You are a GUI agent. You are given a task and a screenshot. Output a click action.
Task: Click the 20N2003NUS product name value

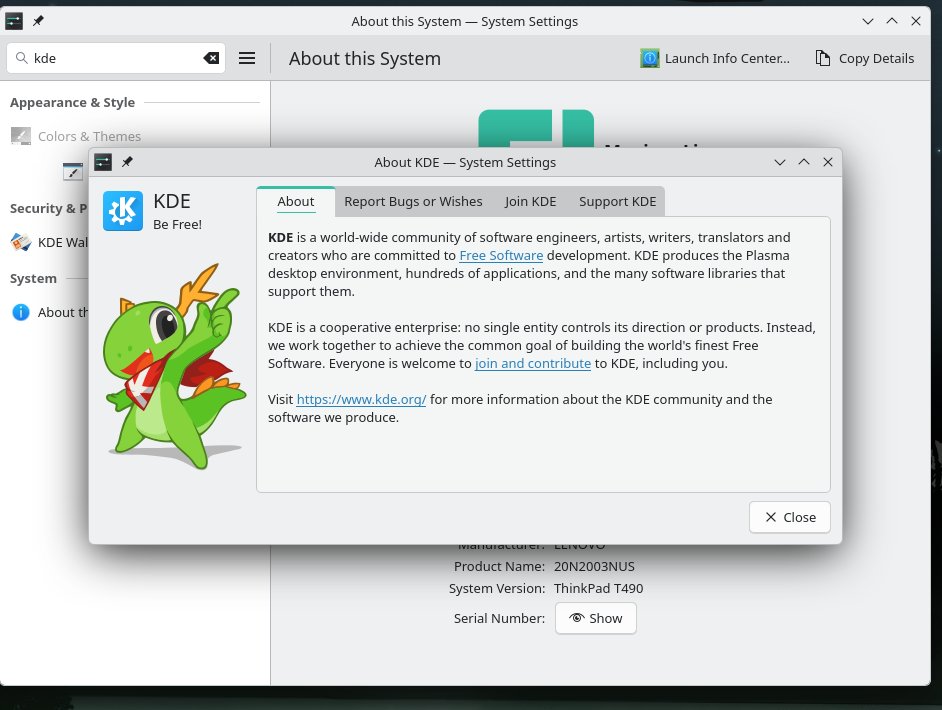[594, 566]
